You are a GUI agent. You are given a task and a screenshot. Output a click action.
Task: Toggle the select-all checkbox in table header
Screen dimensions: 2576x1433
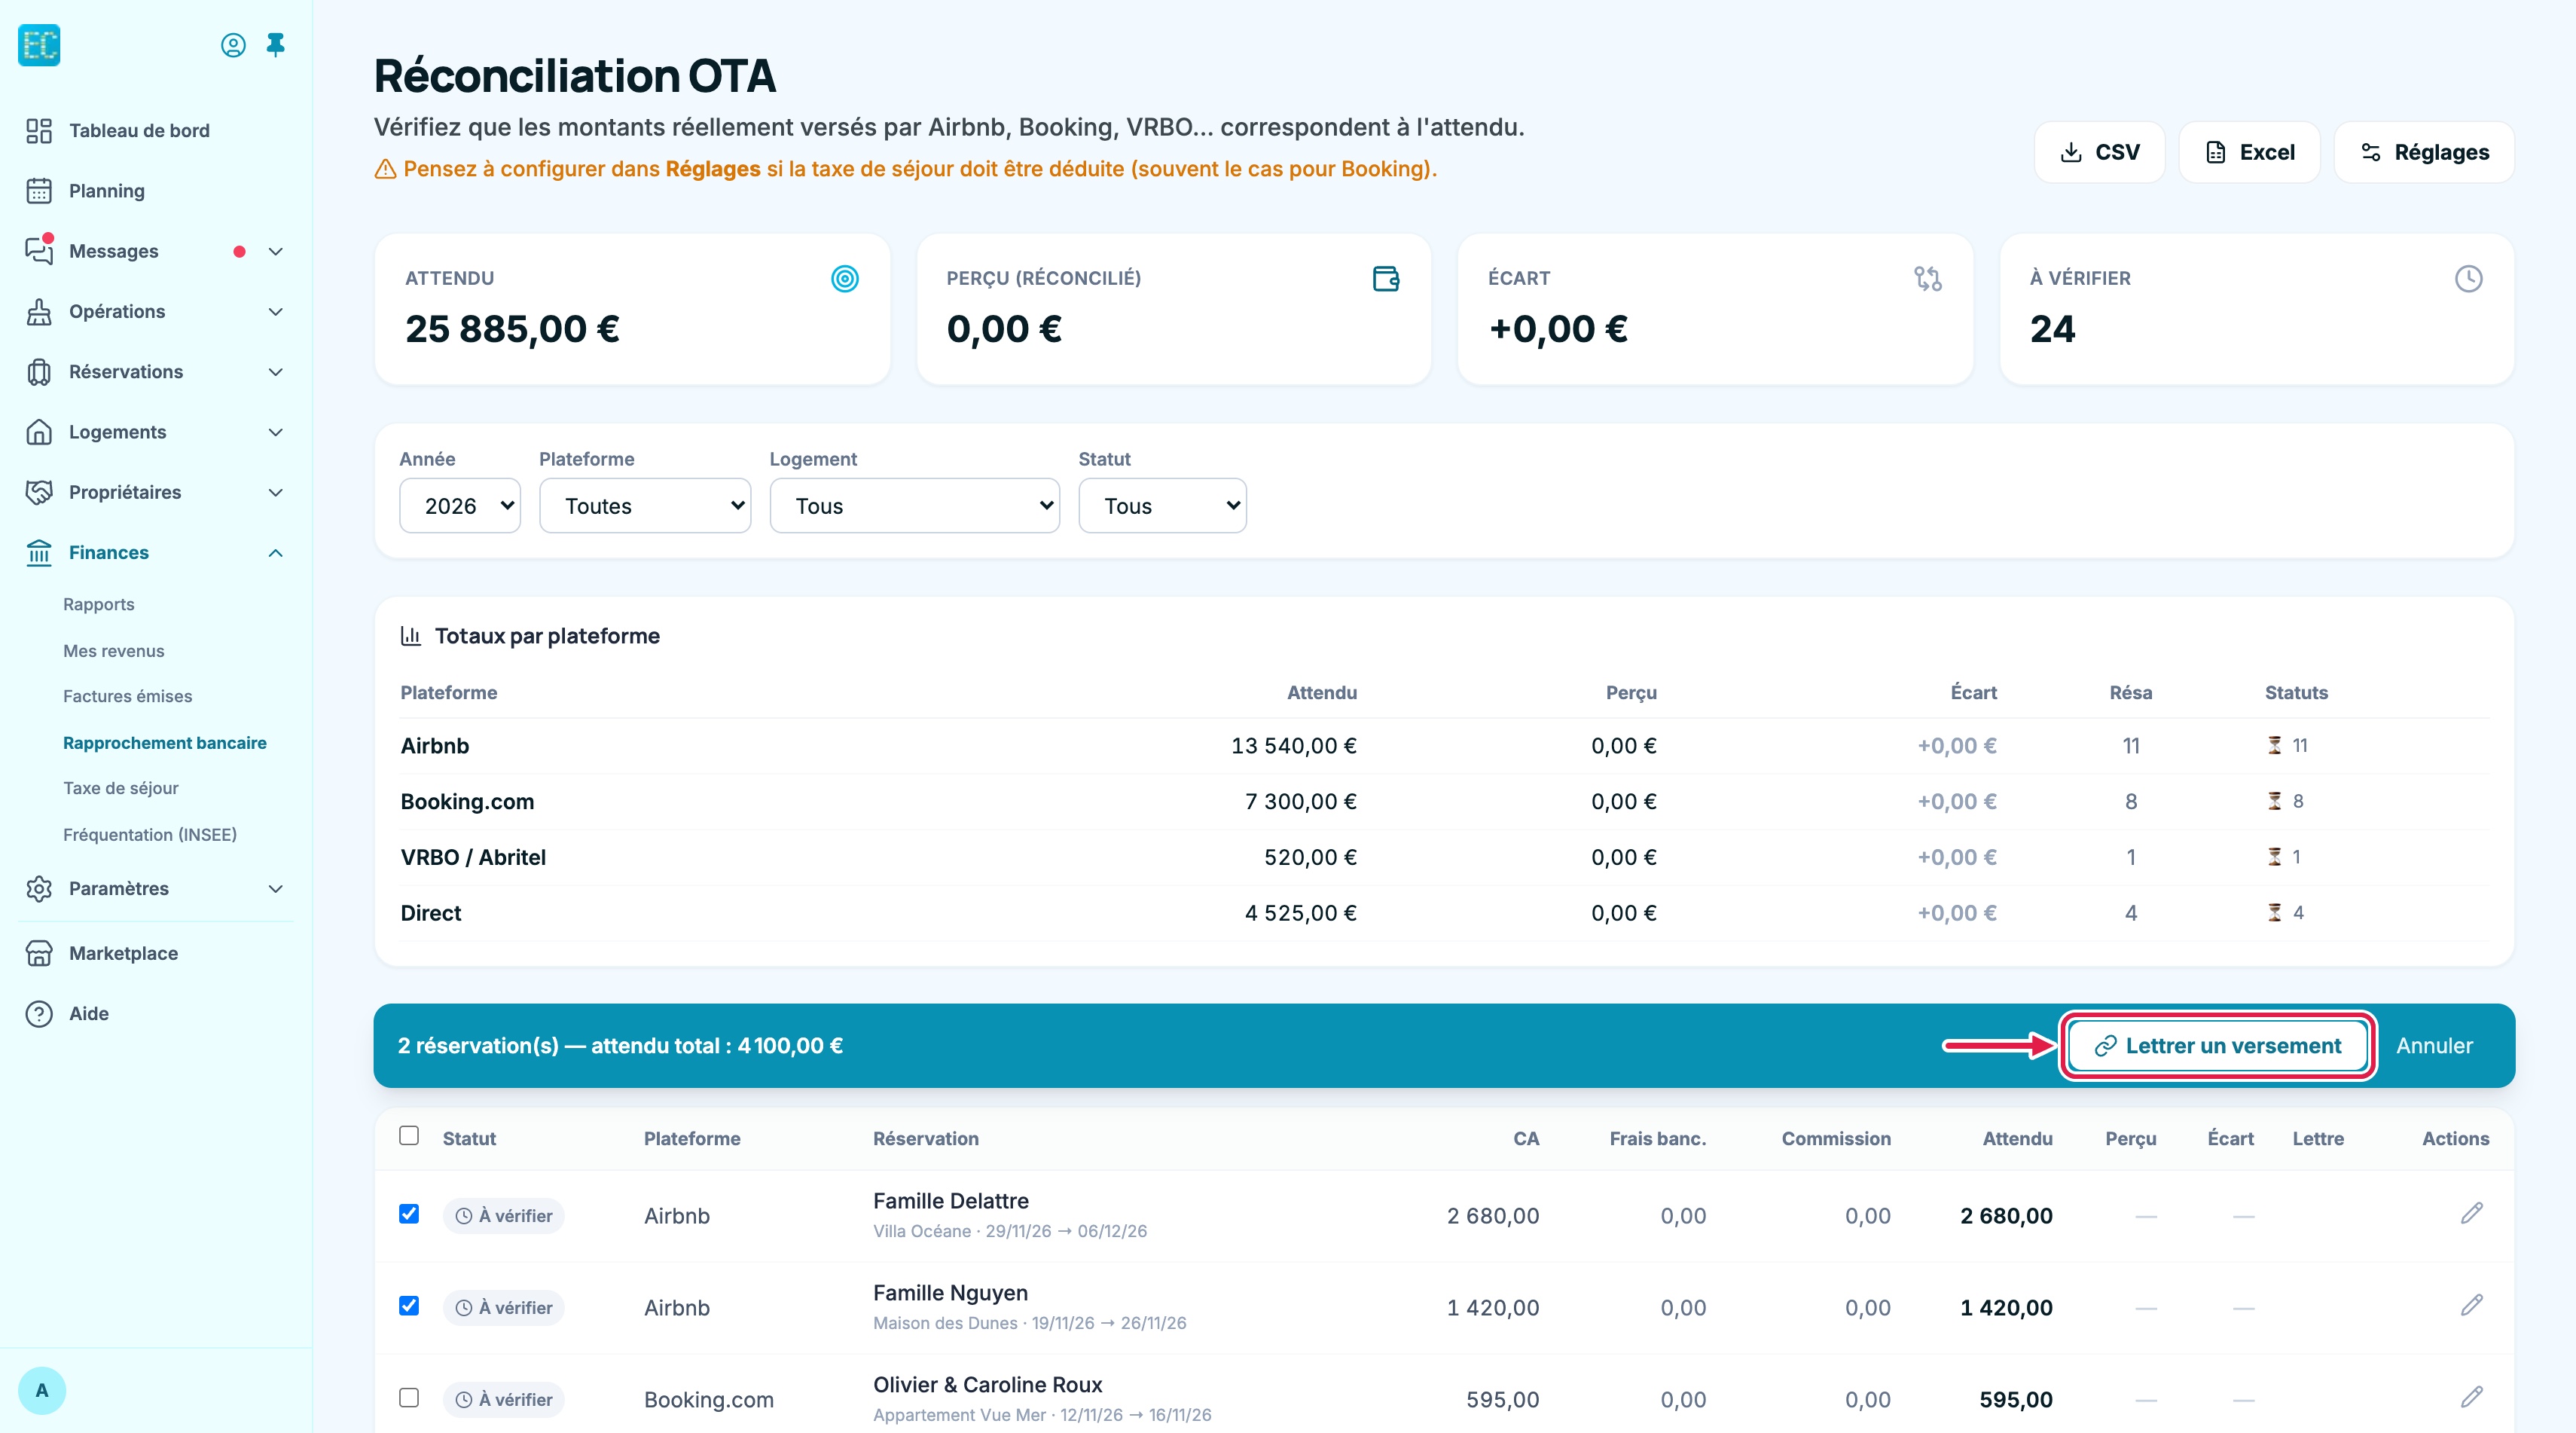pos(409,1136)
